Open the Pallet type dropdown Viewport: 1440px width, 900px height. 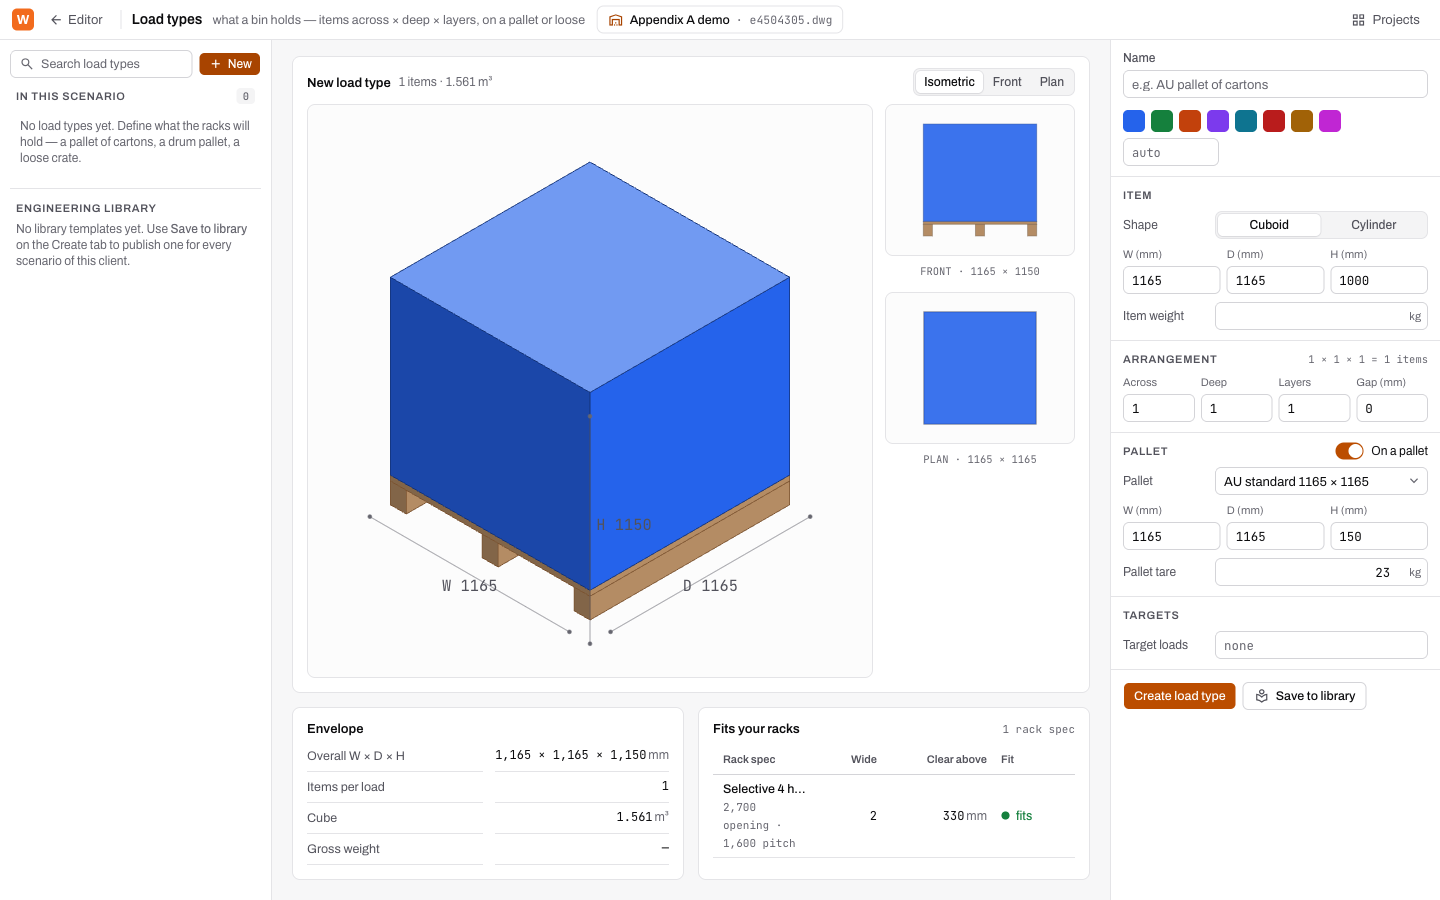tap(1321, 481)
